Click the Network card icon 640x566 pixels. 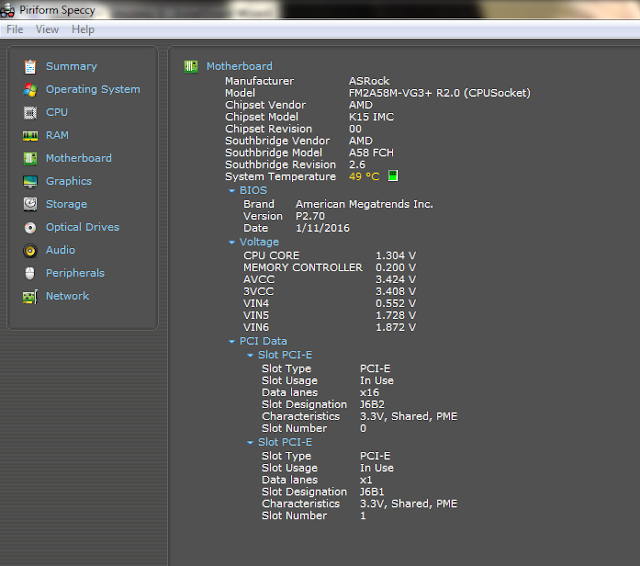tap(30, 297)
